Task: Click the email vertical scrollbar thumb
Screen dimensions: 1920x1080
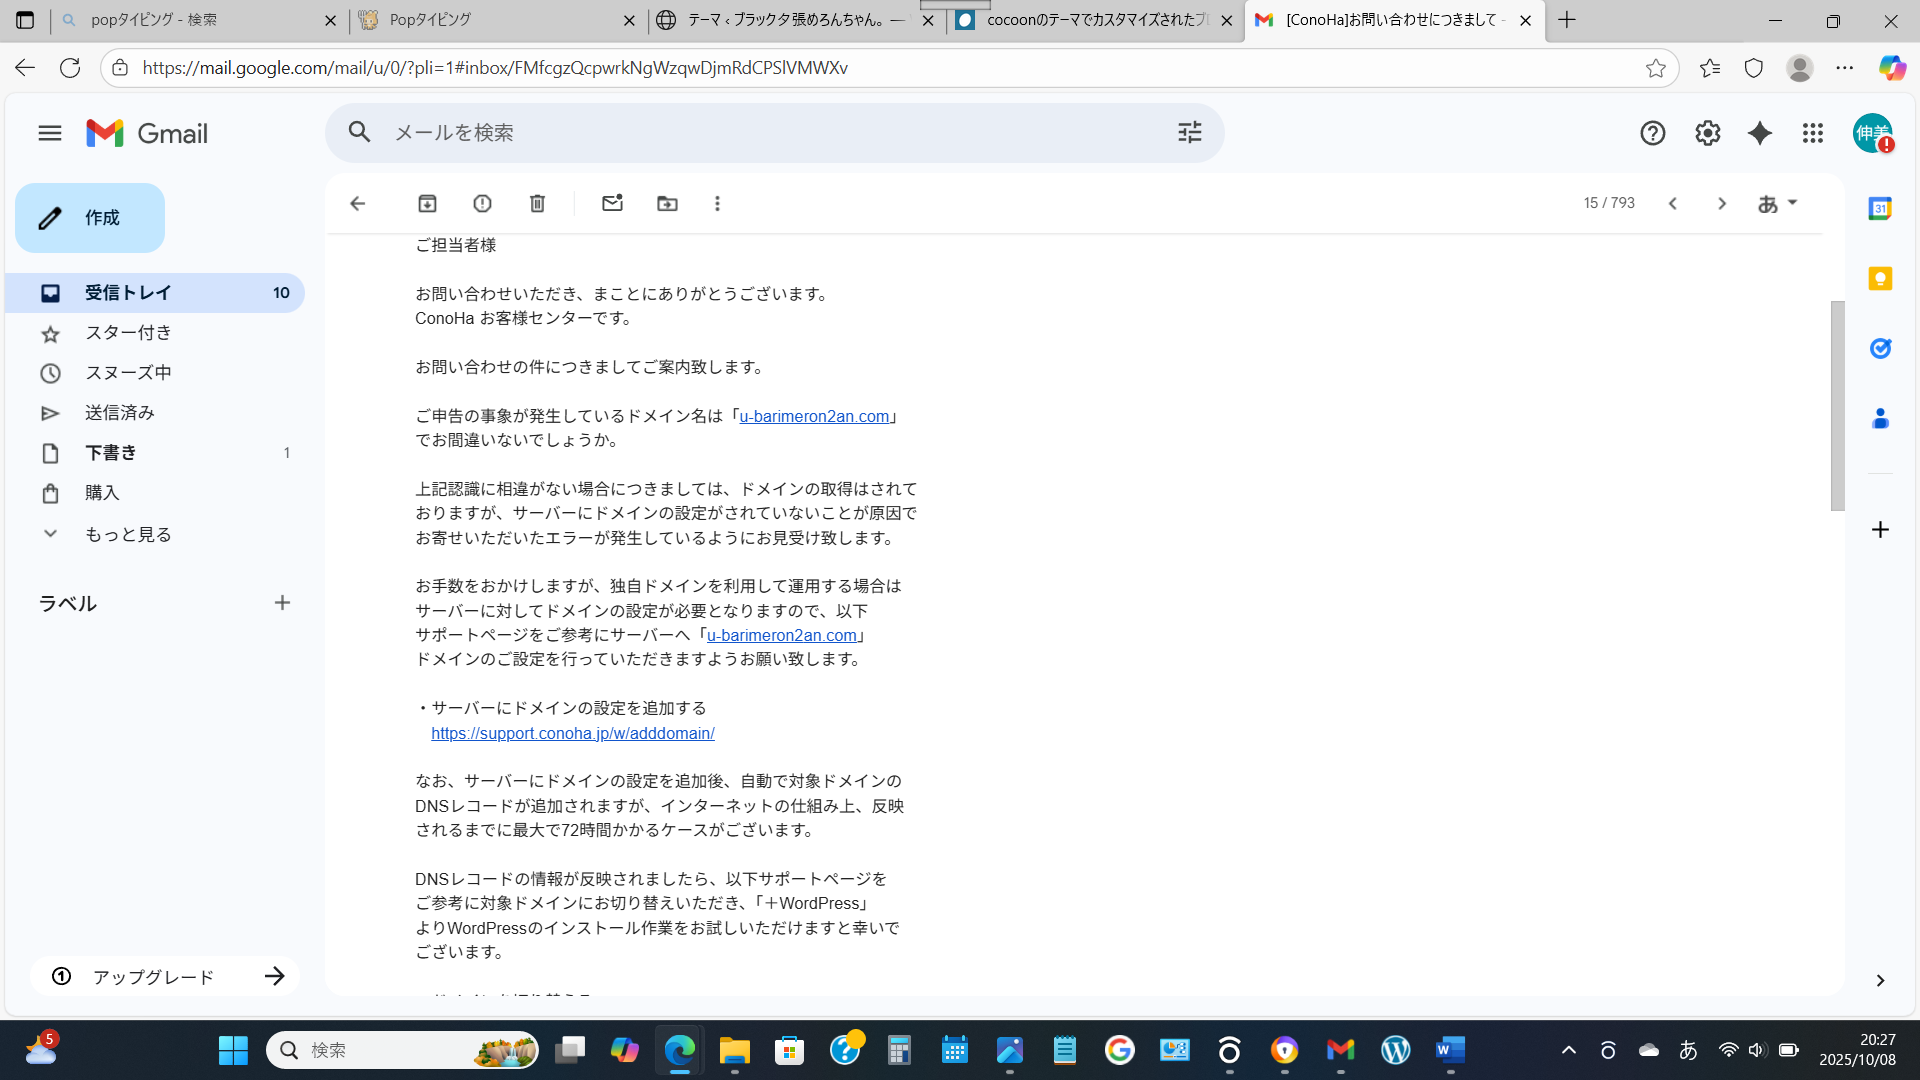Action: point(1837,405)
